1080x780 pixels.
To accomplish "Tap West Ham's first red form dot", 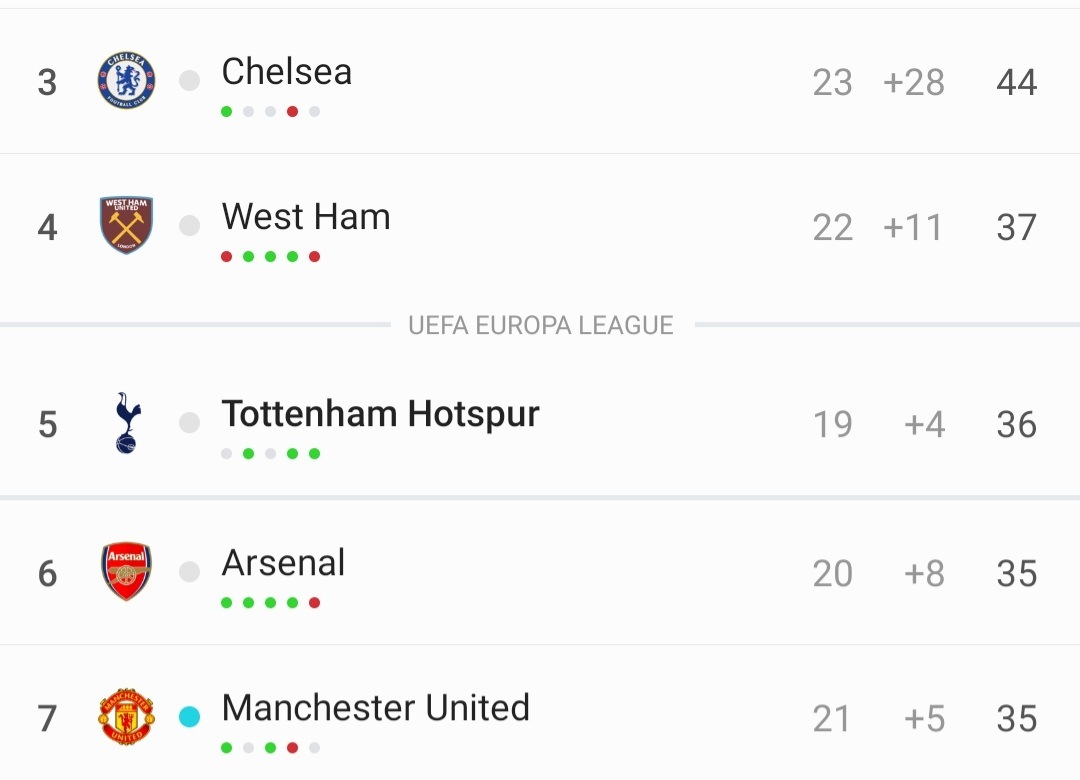I will [x=227, y=256].
